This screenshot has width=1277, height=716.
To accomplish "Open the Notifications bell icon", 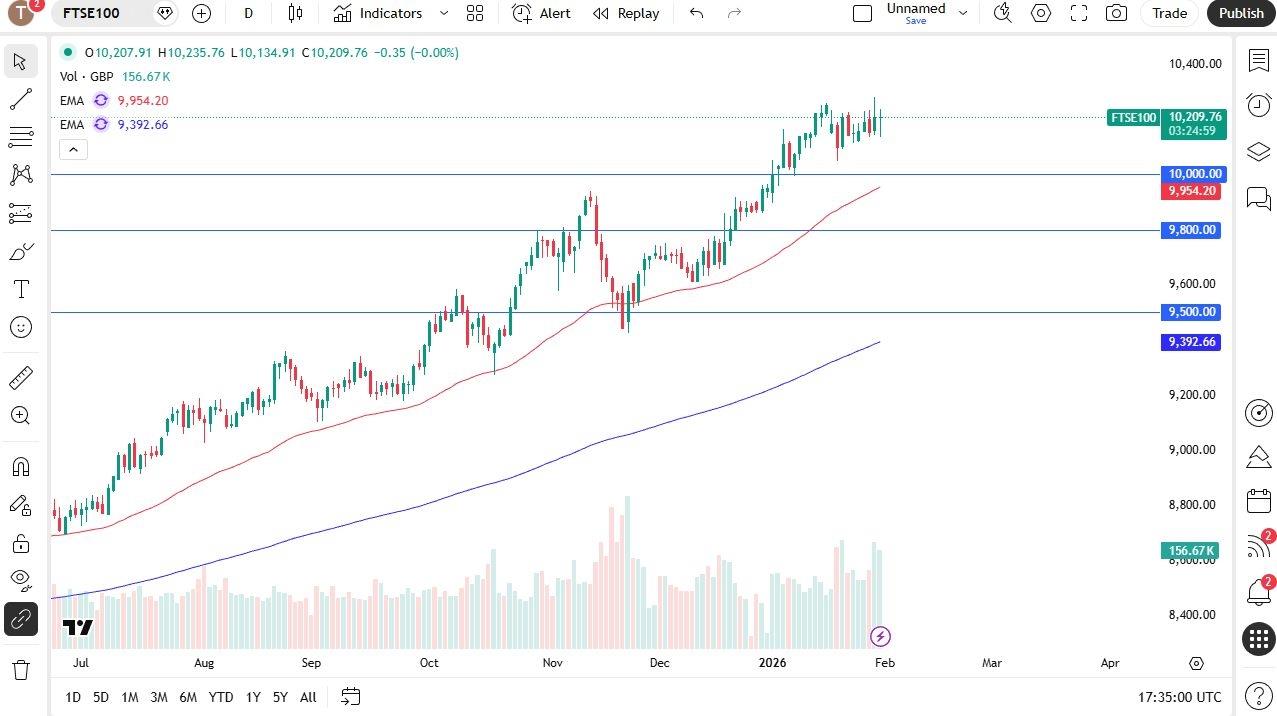I will pos(1258,593).
